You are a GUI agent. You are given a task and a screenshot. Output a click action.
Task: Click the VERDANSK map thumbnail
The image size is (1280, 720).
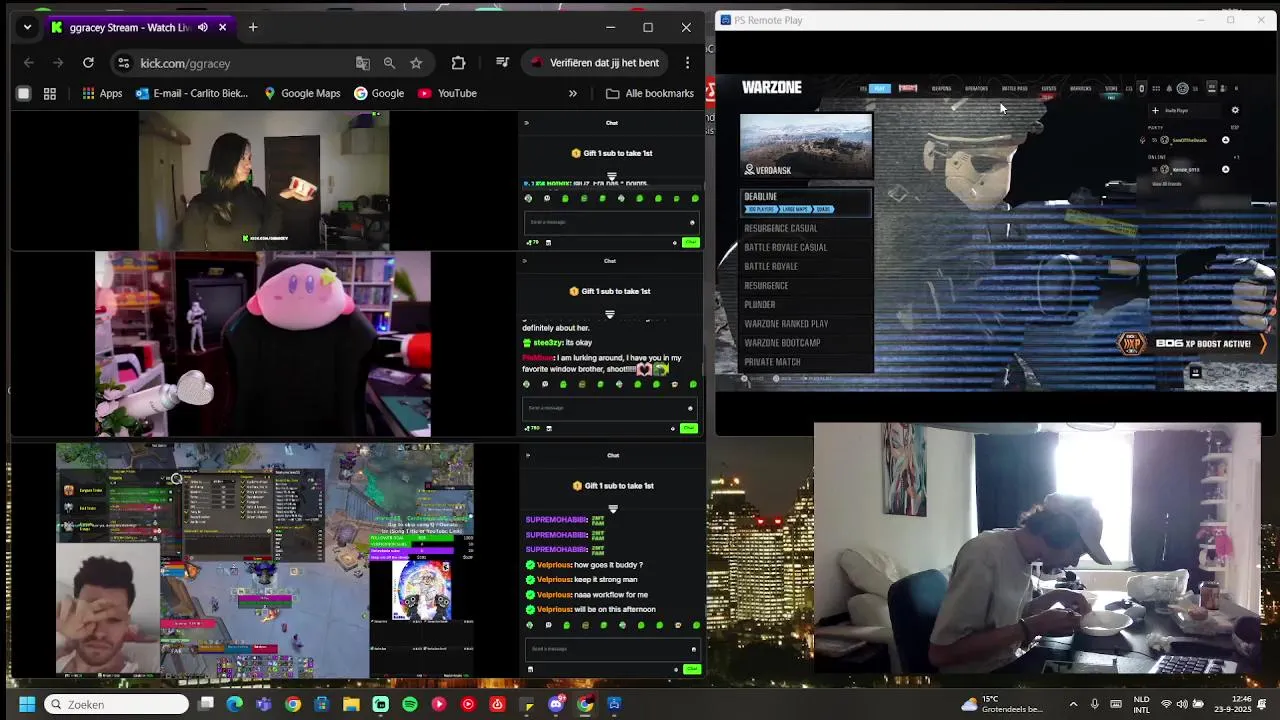click(x=806, y=146)
